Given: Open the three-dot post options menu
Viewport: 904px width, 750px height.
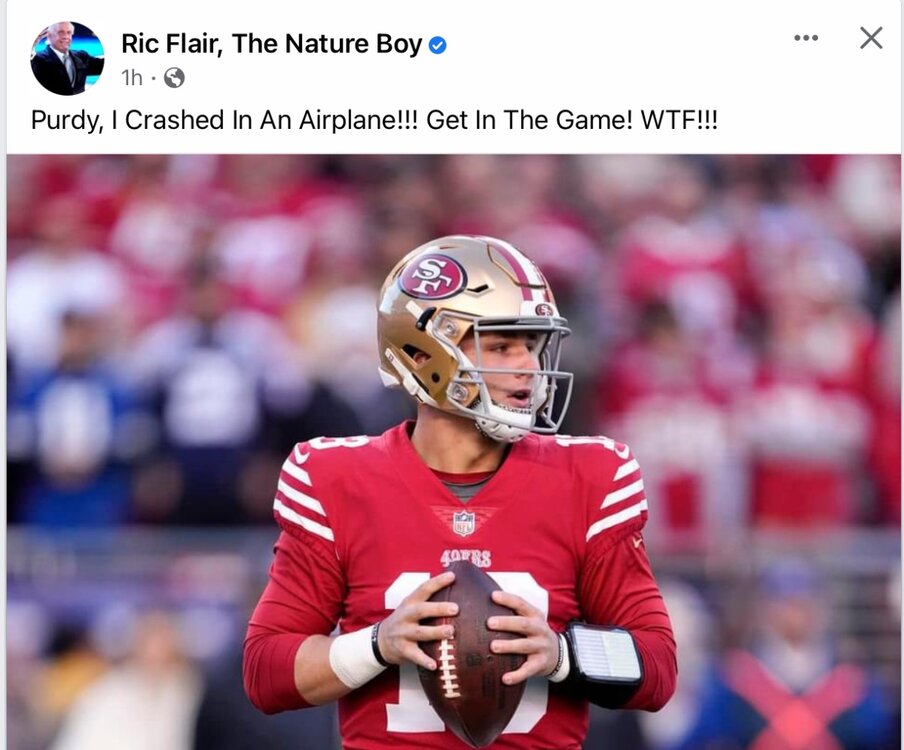Looking at the screenshot, I should pyautogui.click(x=805, y=38).
